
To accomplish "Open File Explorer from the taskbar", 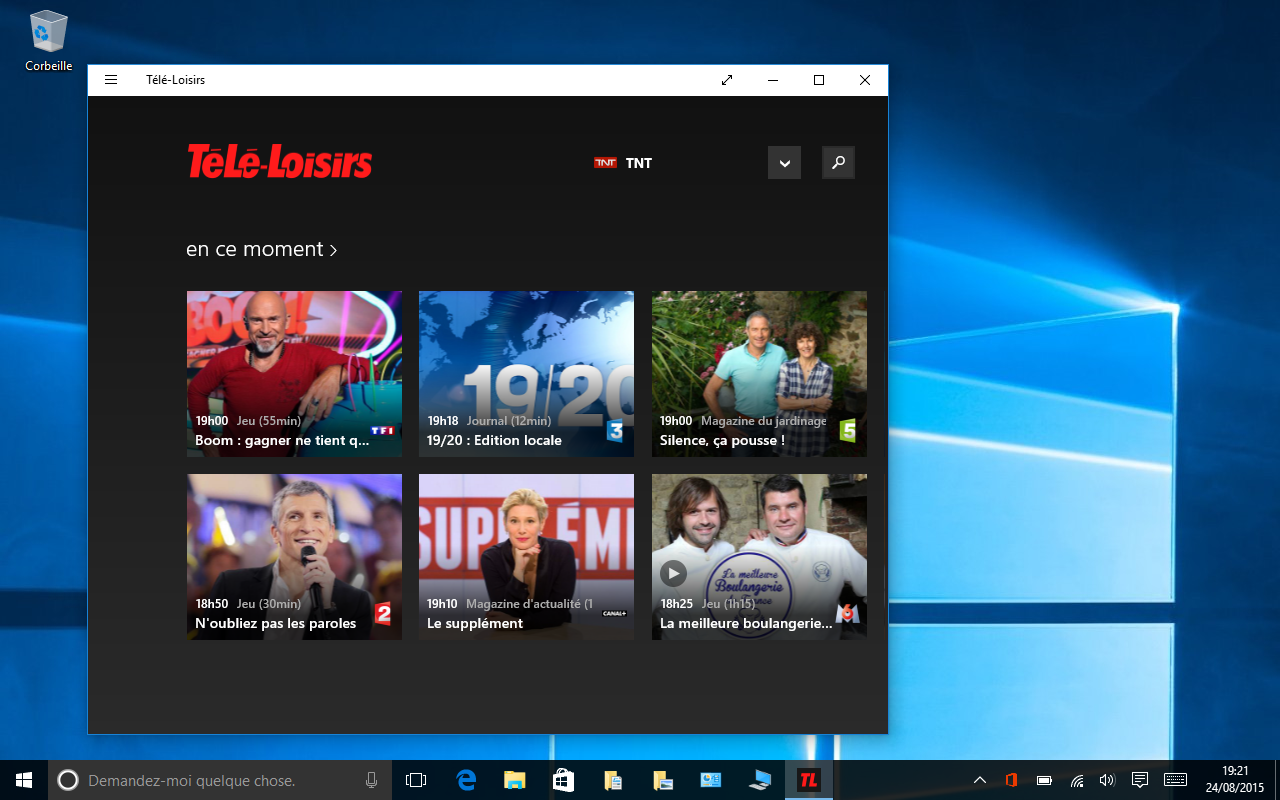I will (514, 780).
